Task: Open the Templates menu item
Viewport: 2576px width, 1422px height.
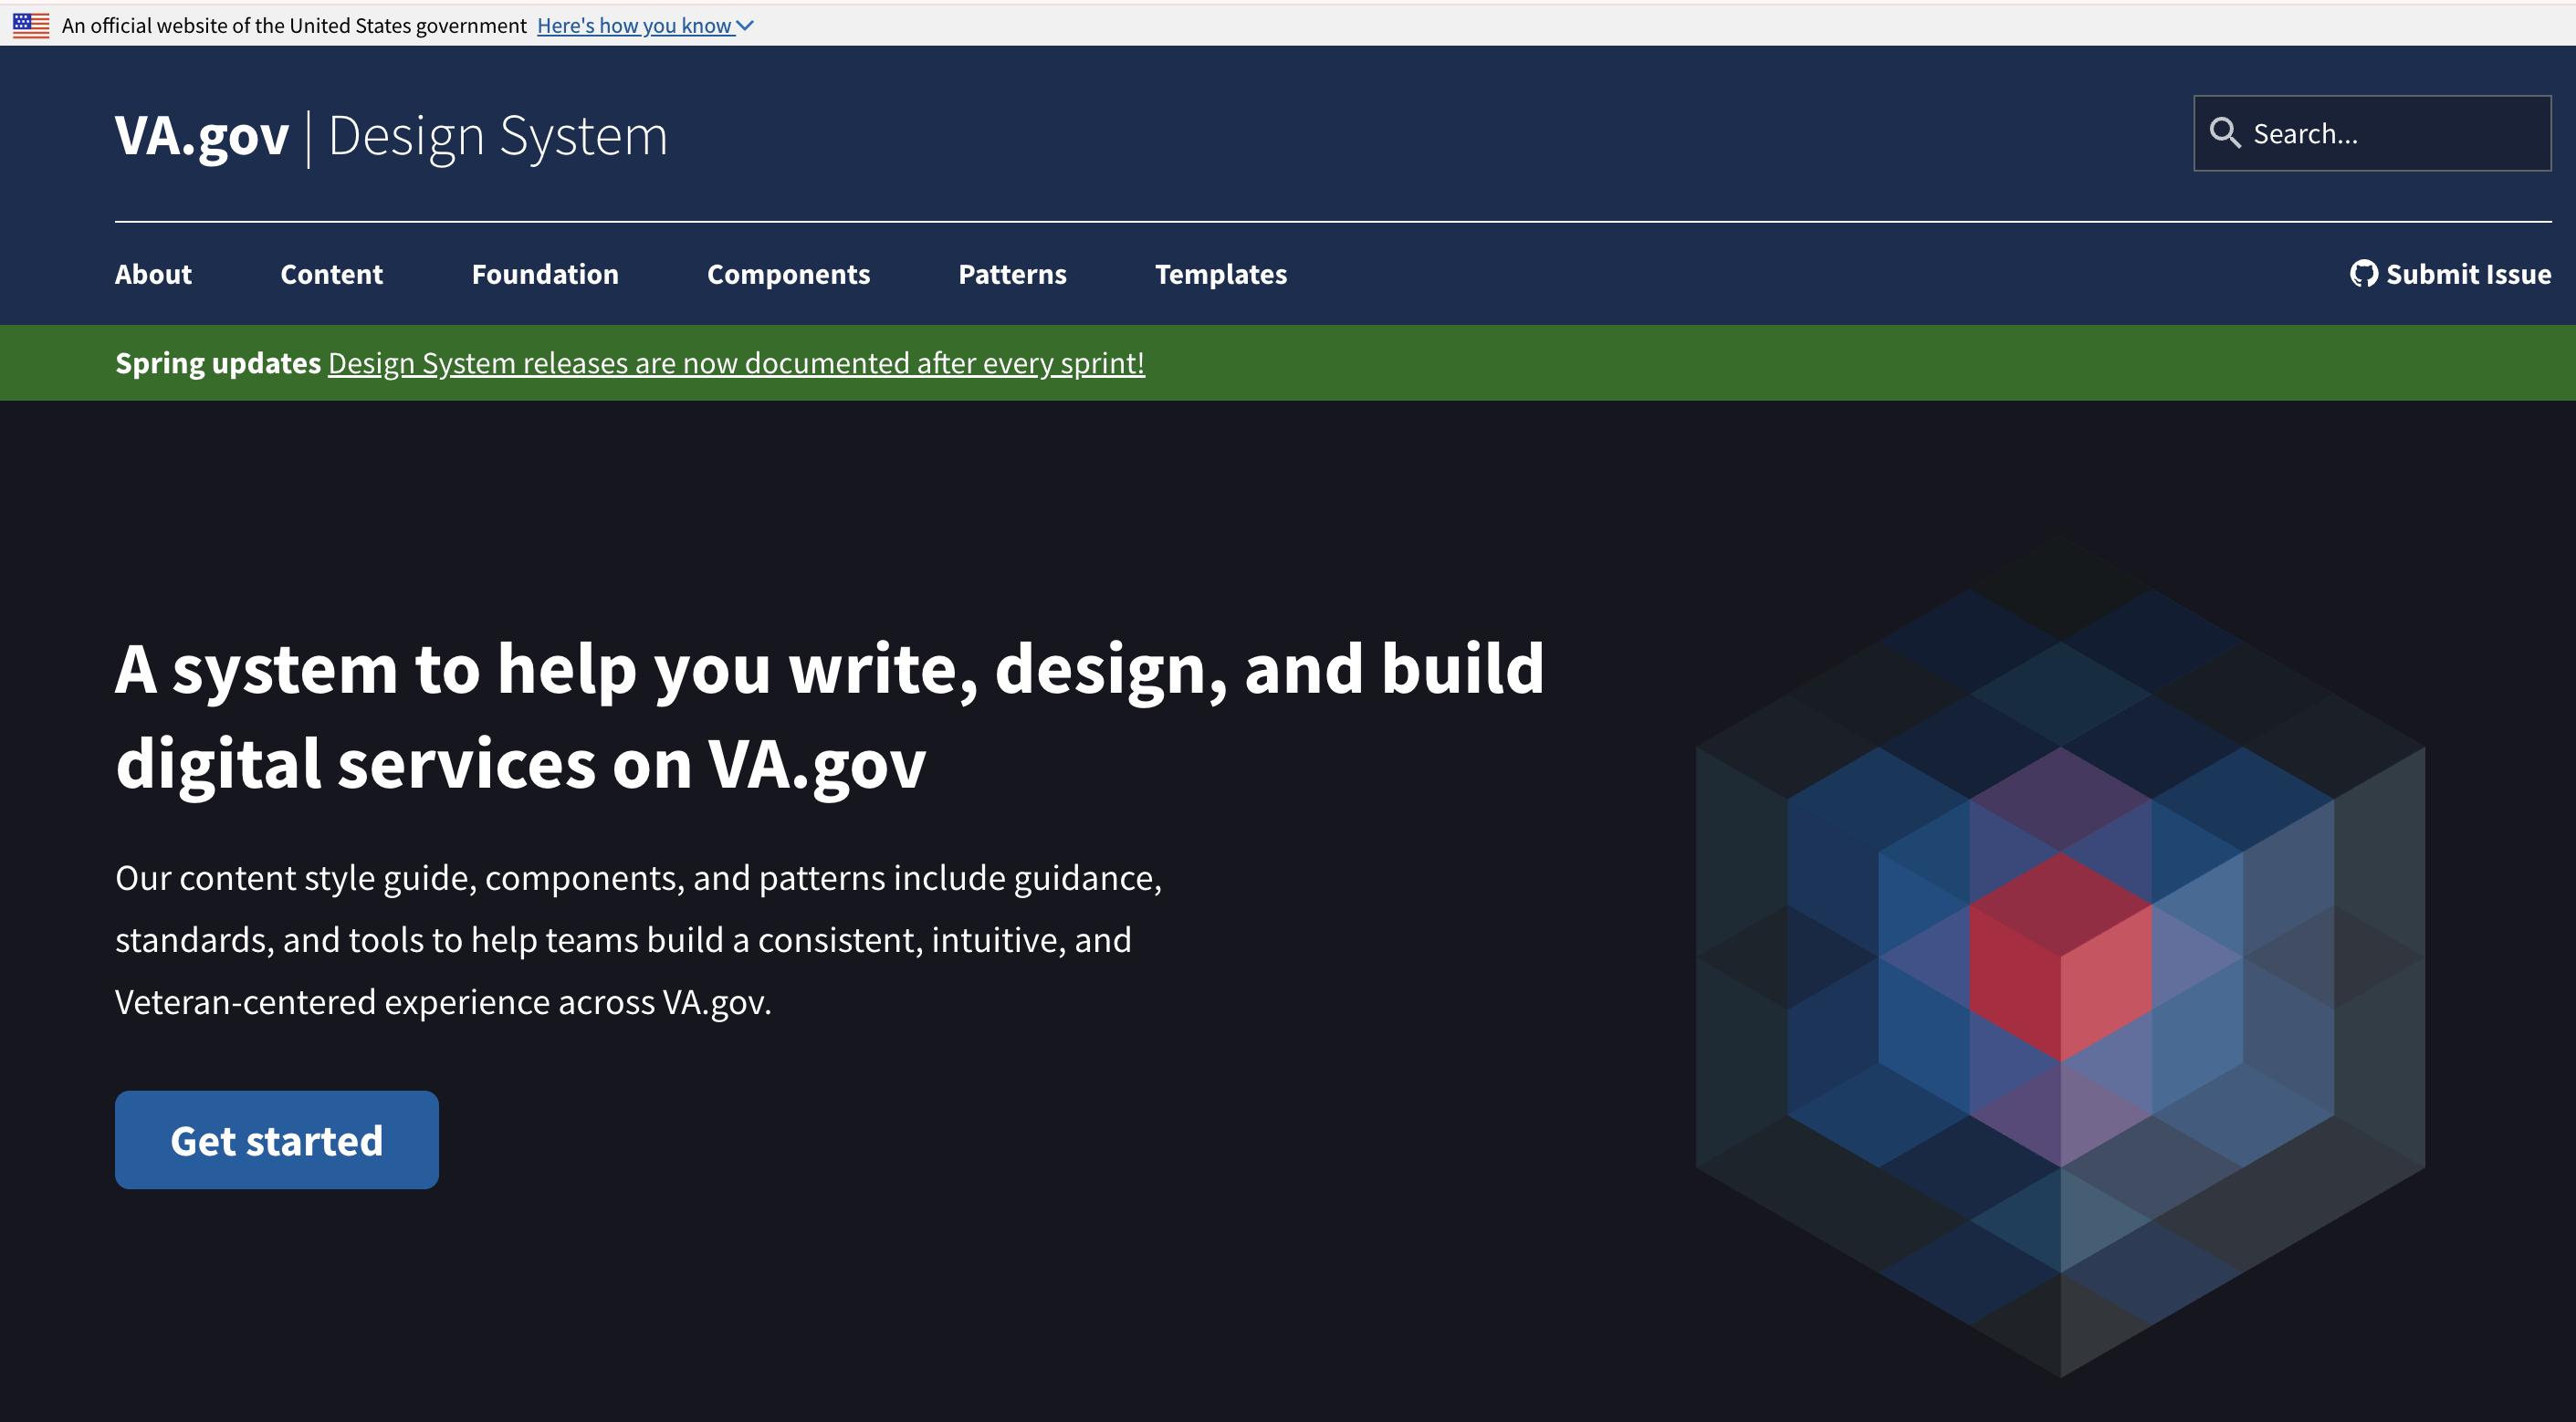Action: pos(1221,274)
